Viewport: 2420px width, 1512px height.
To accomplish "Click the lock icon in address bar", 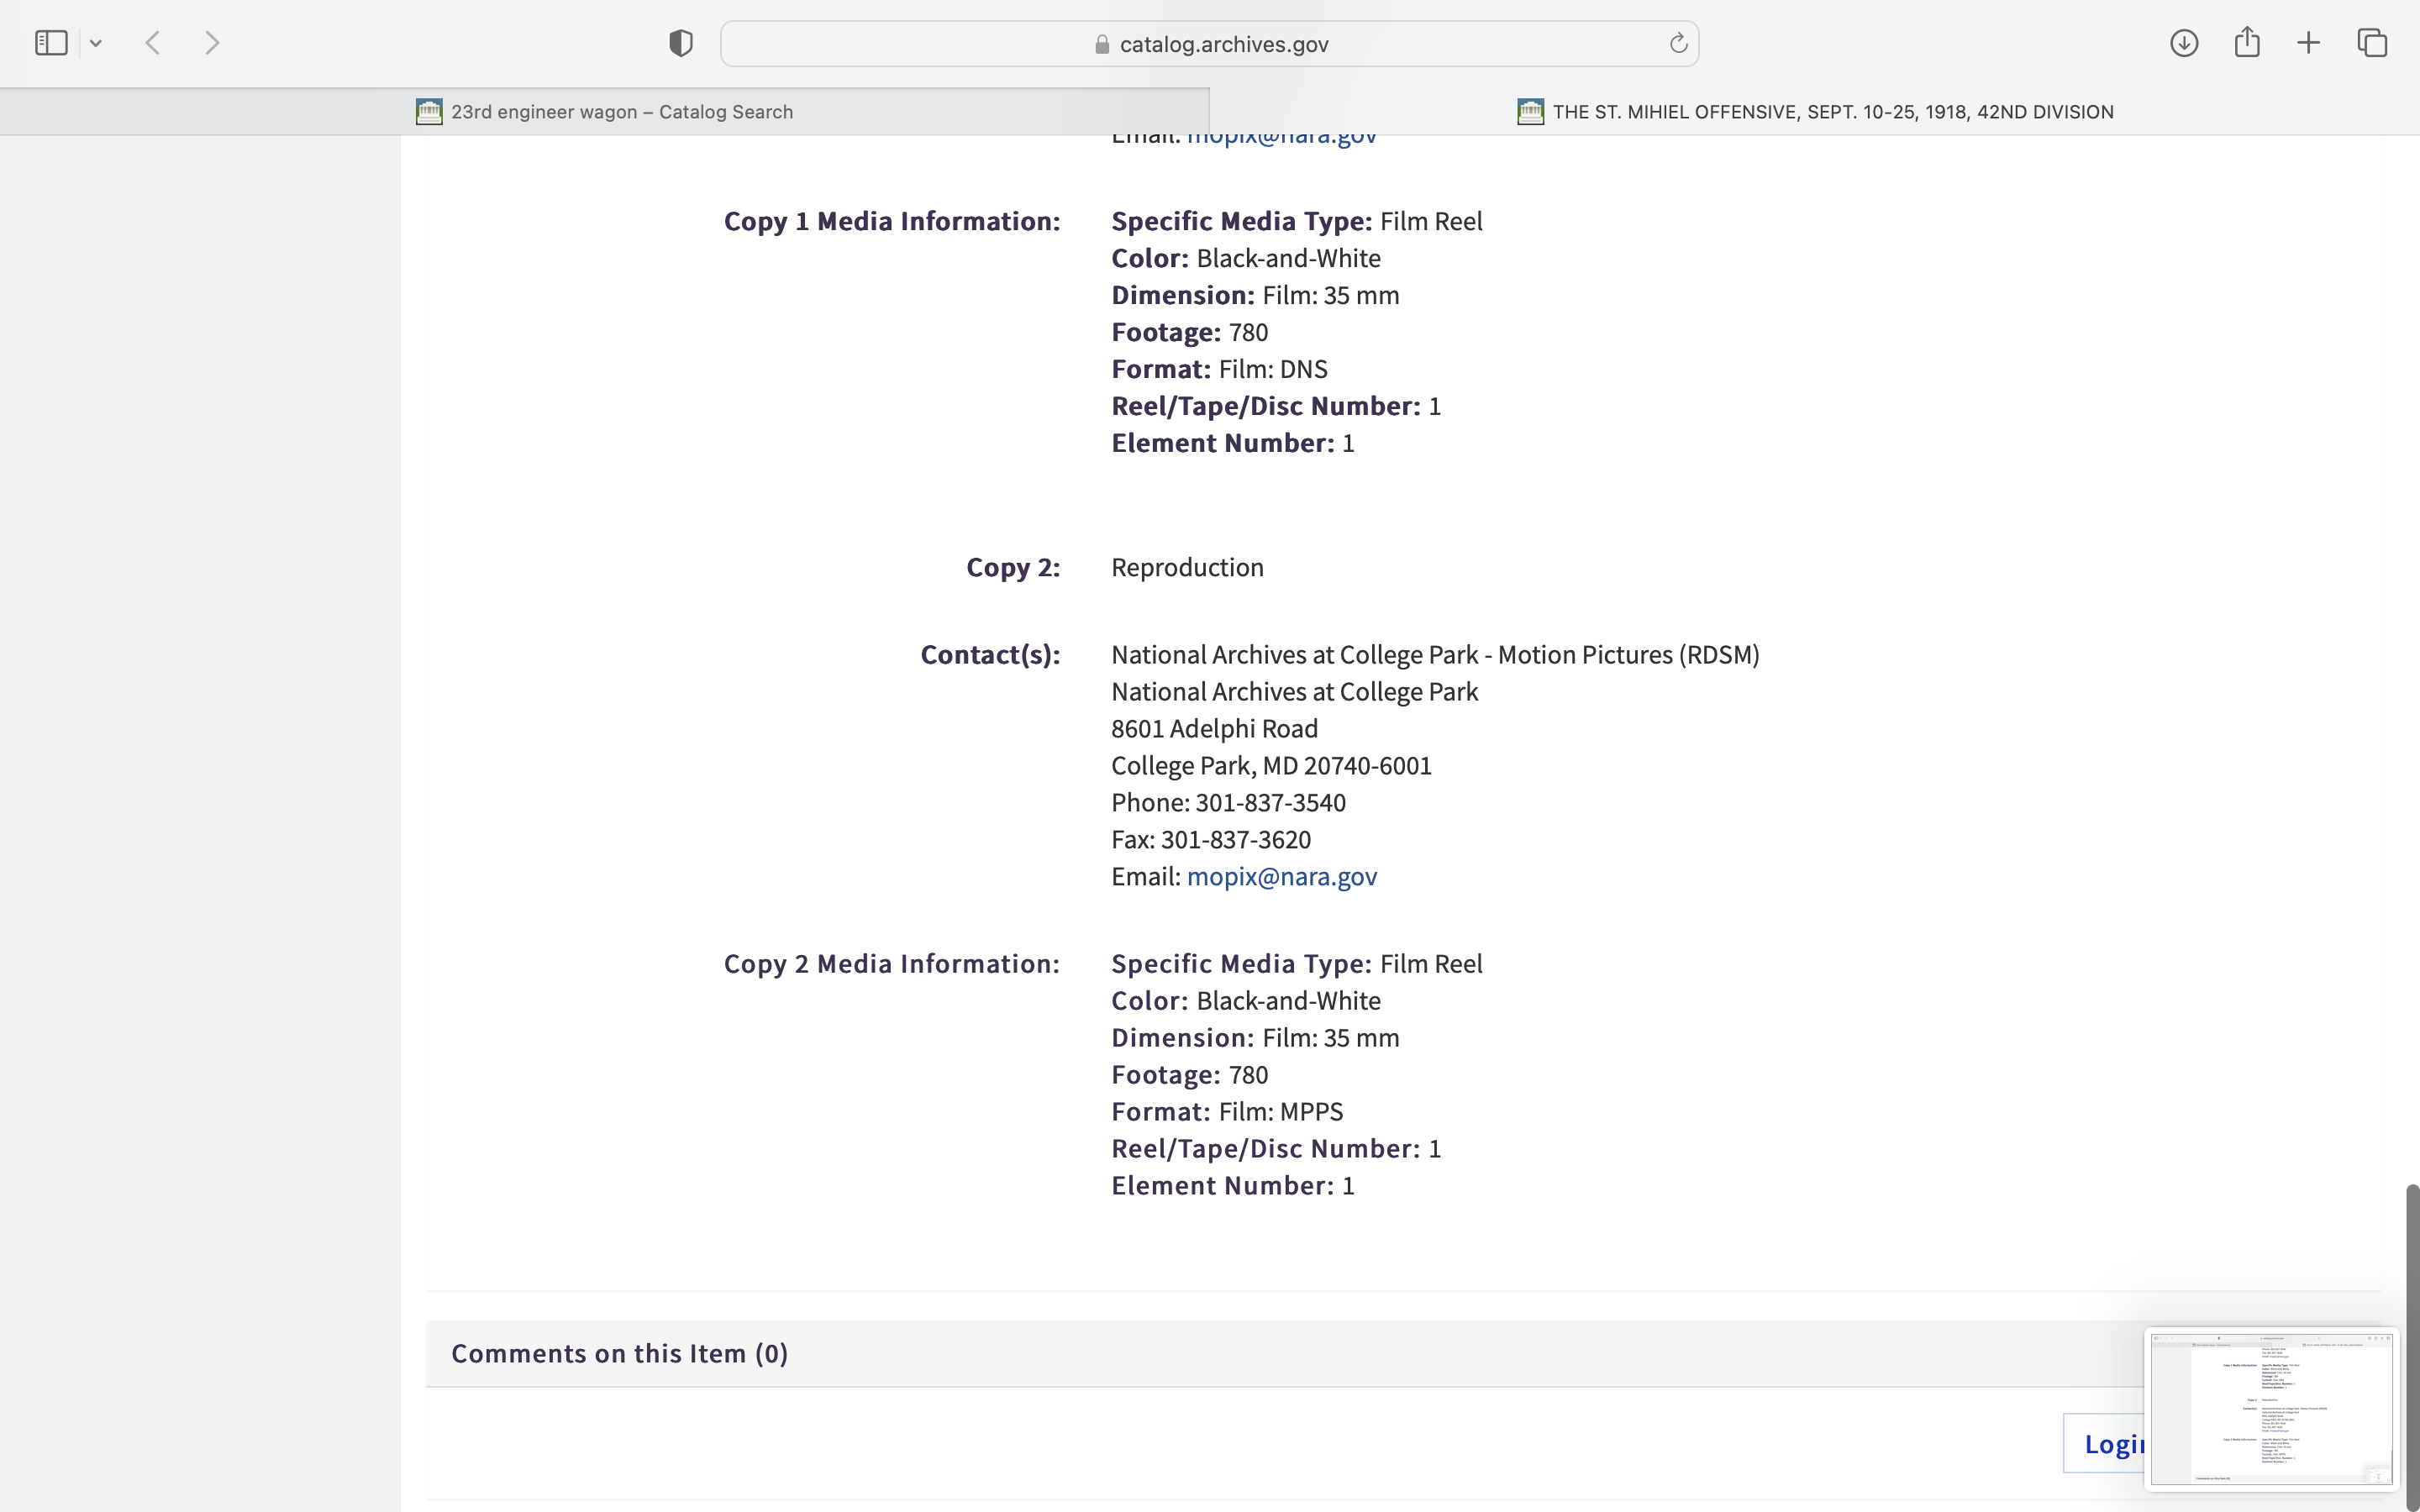I will pyautogui.click(x=1102, y=44).
